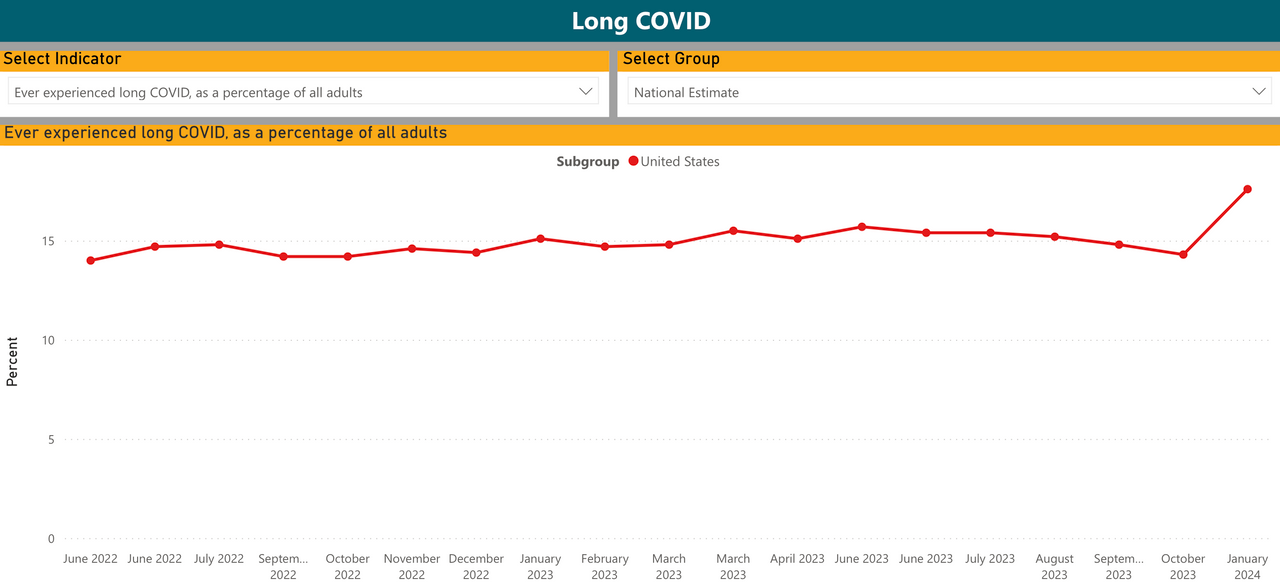Click the February 2023 data point

[x=604, y=247]
